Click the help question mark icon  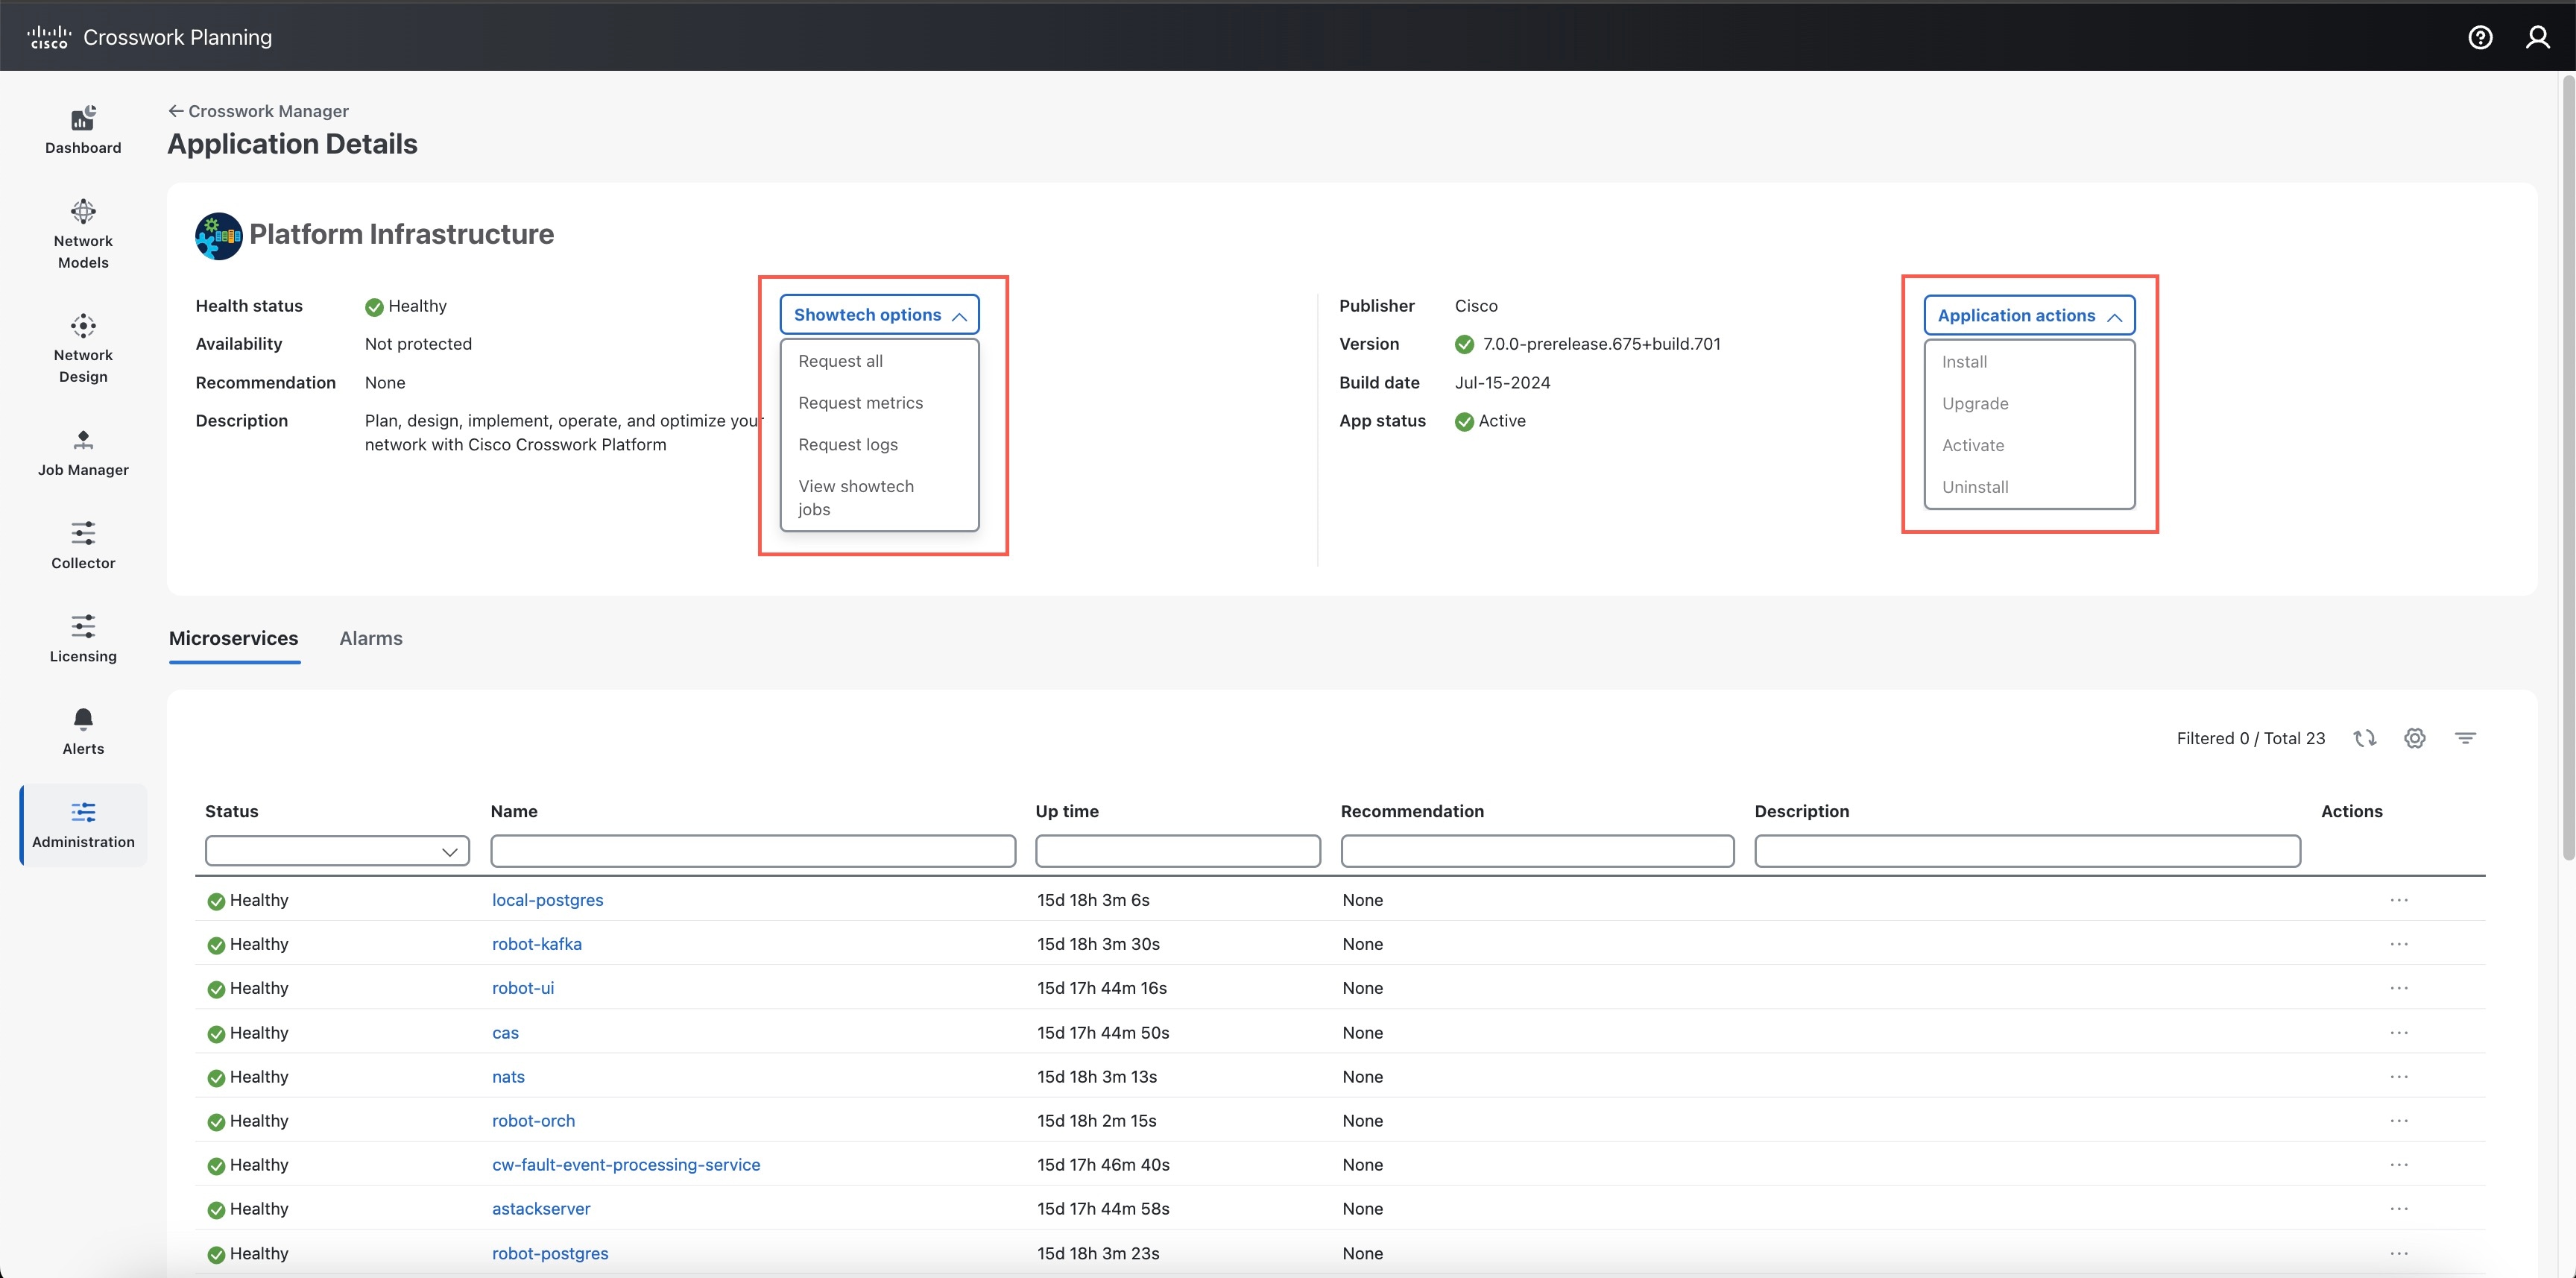click(2480, 37)
